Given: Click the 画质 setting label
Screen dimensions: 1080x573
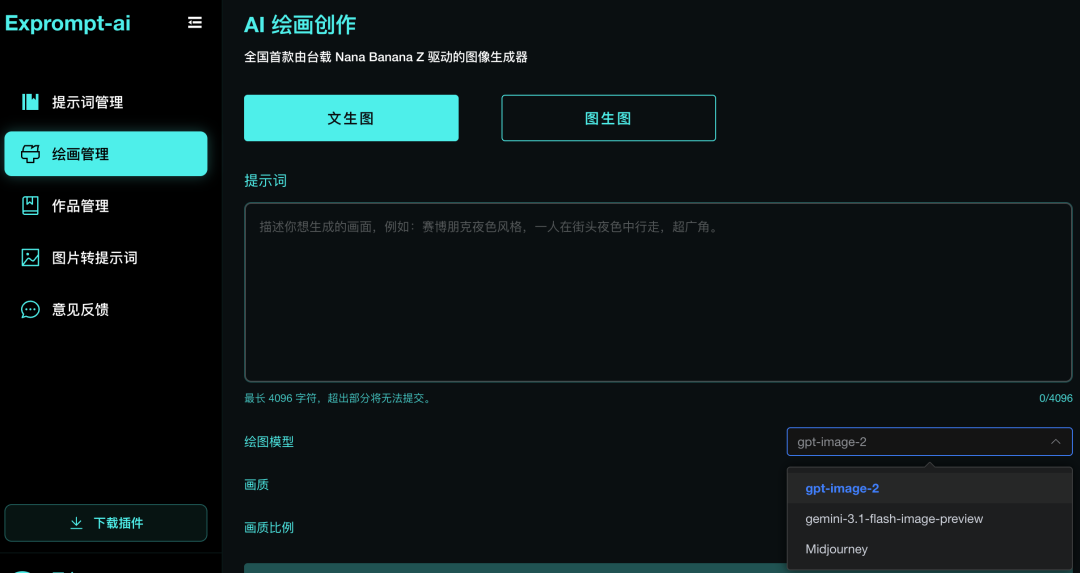Looking at the screenshot, I should (x=256, y=485).
